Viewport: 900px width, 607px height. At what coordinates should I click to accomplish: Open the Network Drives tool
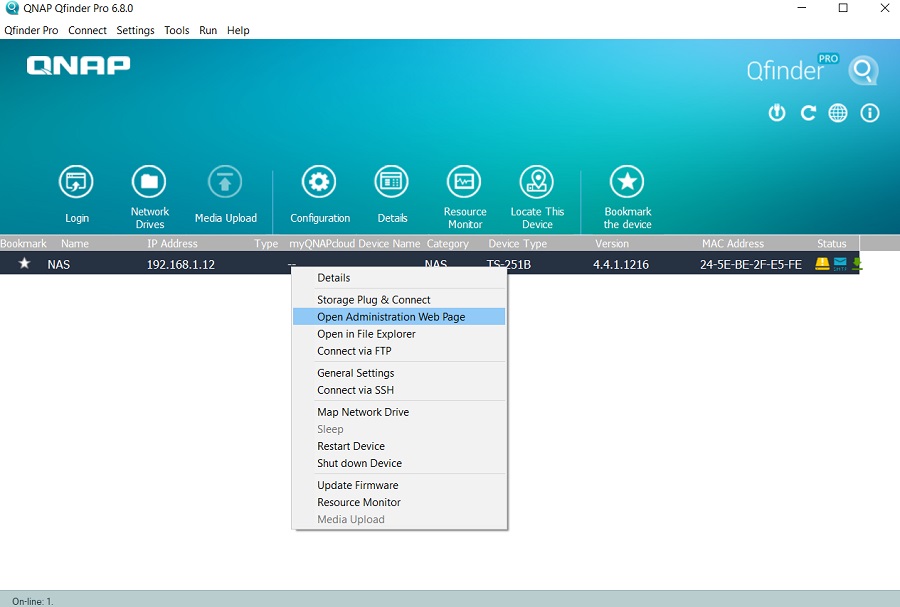point(149,182)
